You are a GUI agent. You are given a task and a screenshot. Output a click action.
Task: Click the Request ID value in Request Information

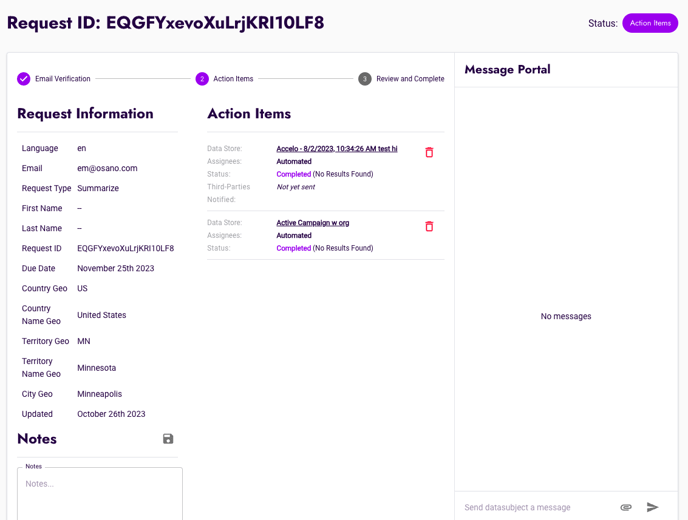(x=125, y=248)
